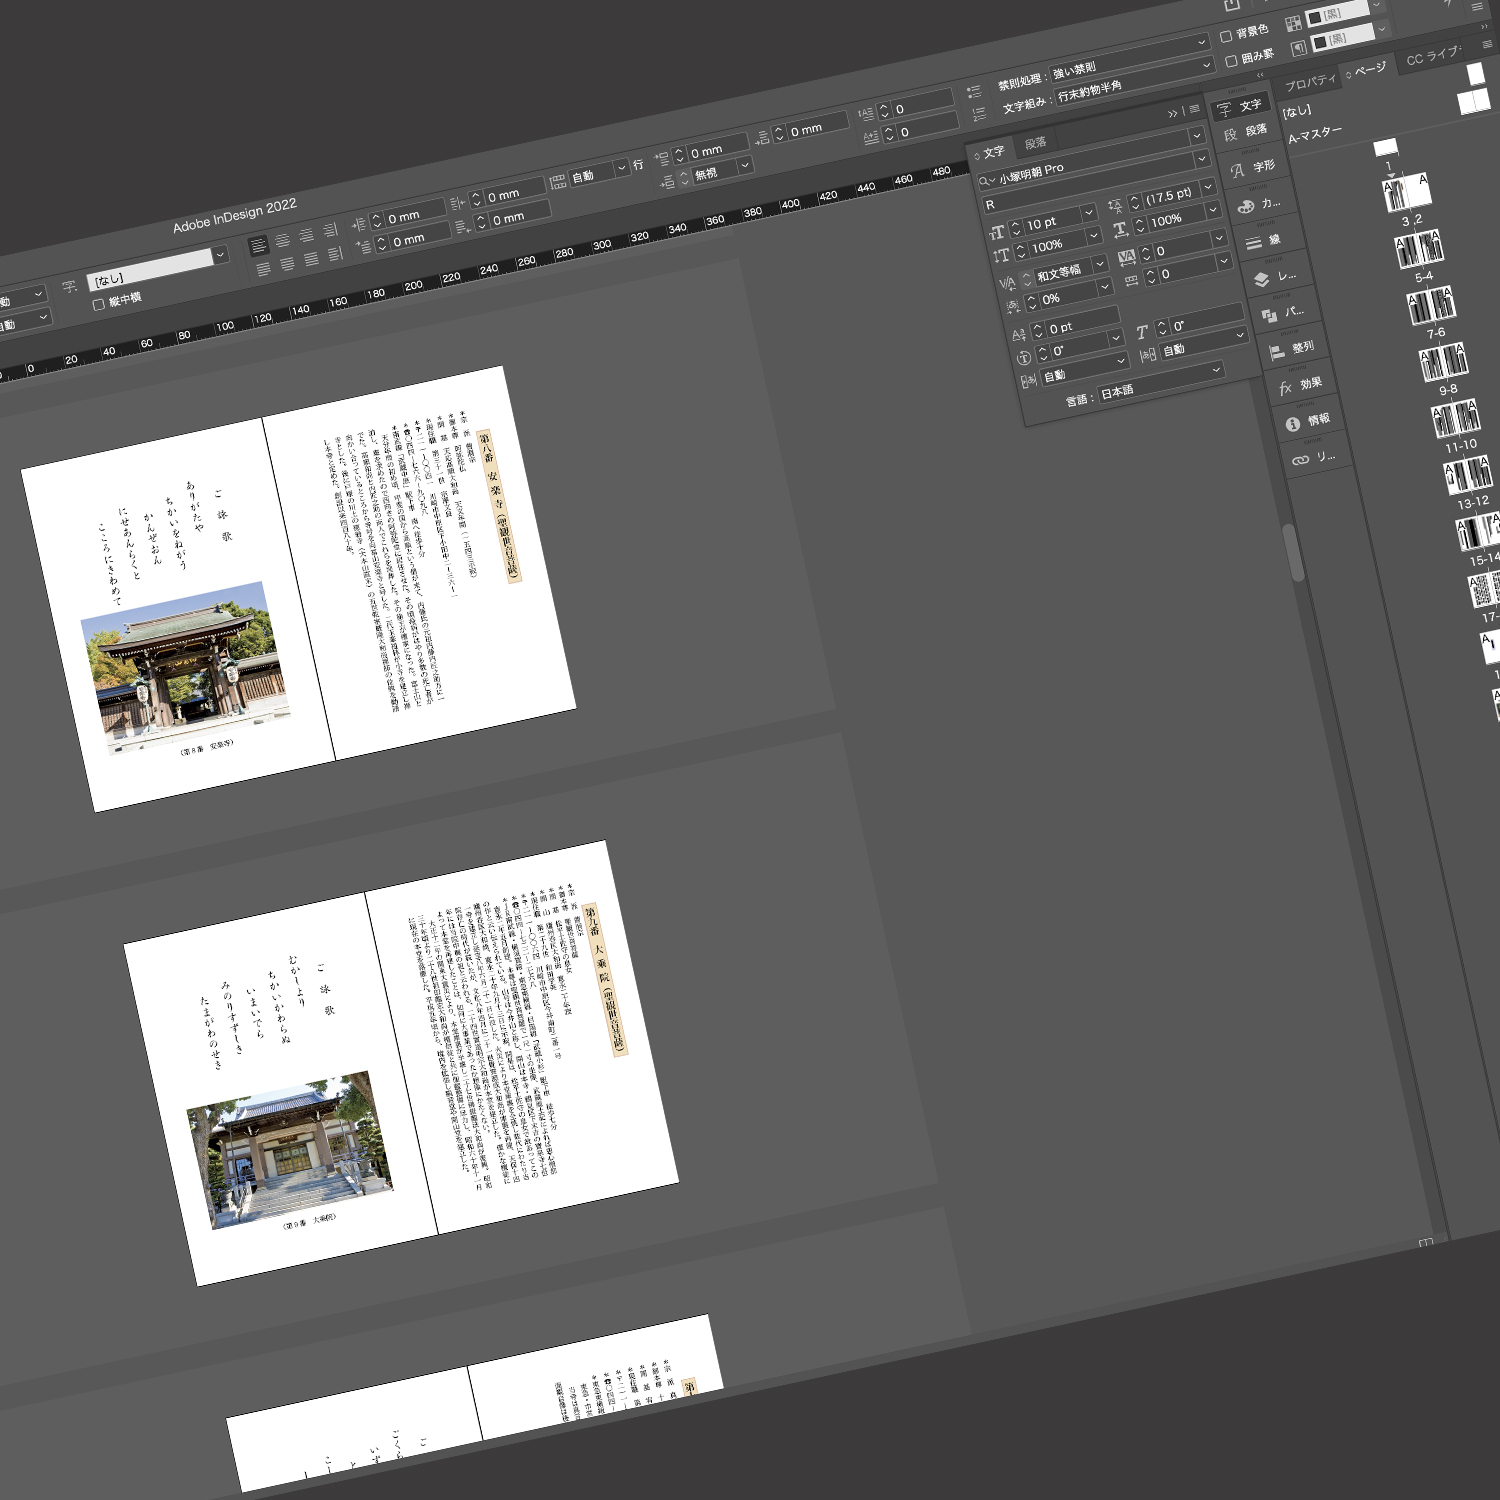Open the 言語 日本語 language dropdown
1500x1500 pixels.
1161,380
